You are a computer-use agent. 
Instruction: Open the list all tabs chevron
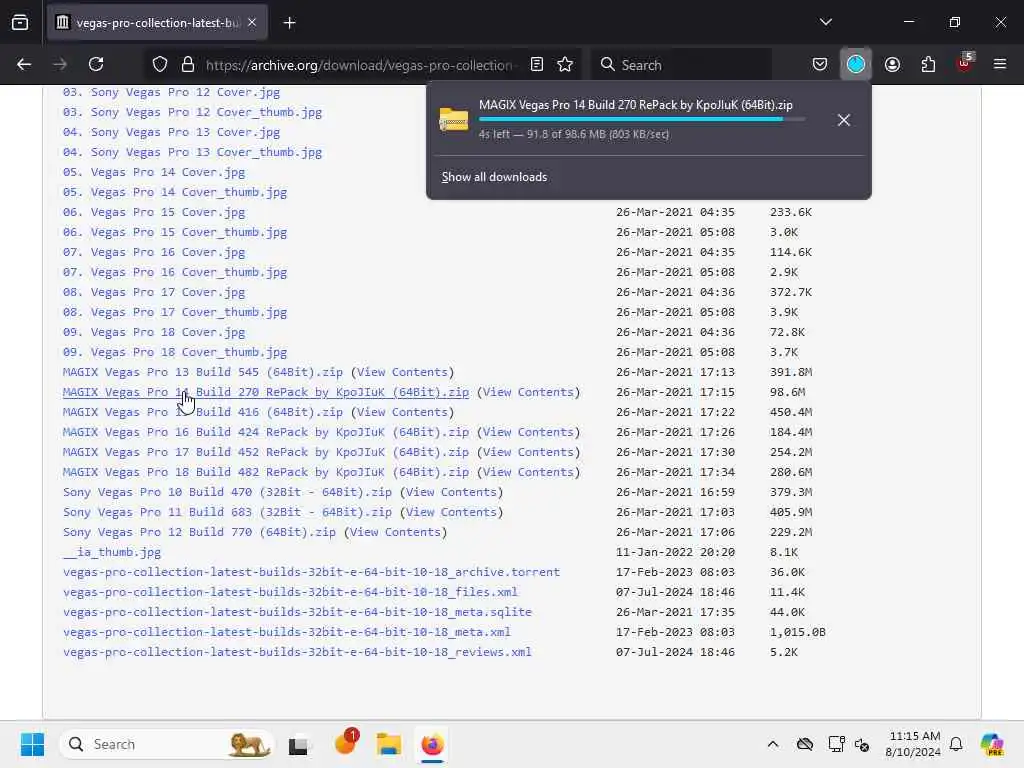click(x=825, y=22)
